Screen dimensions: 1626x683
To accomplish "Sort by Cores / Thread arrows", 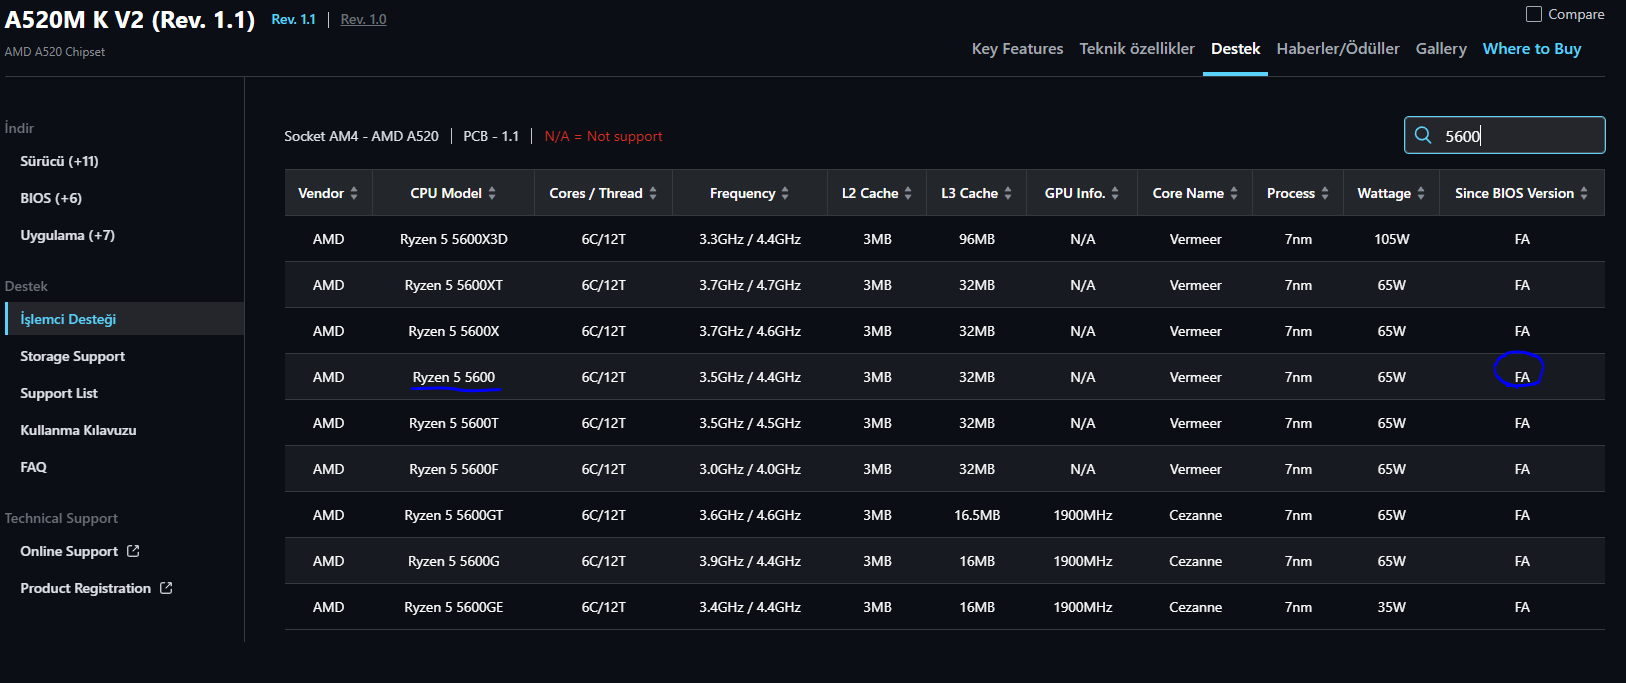I will (653, 193).
